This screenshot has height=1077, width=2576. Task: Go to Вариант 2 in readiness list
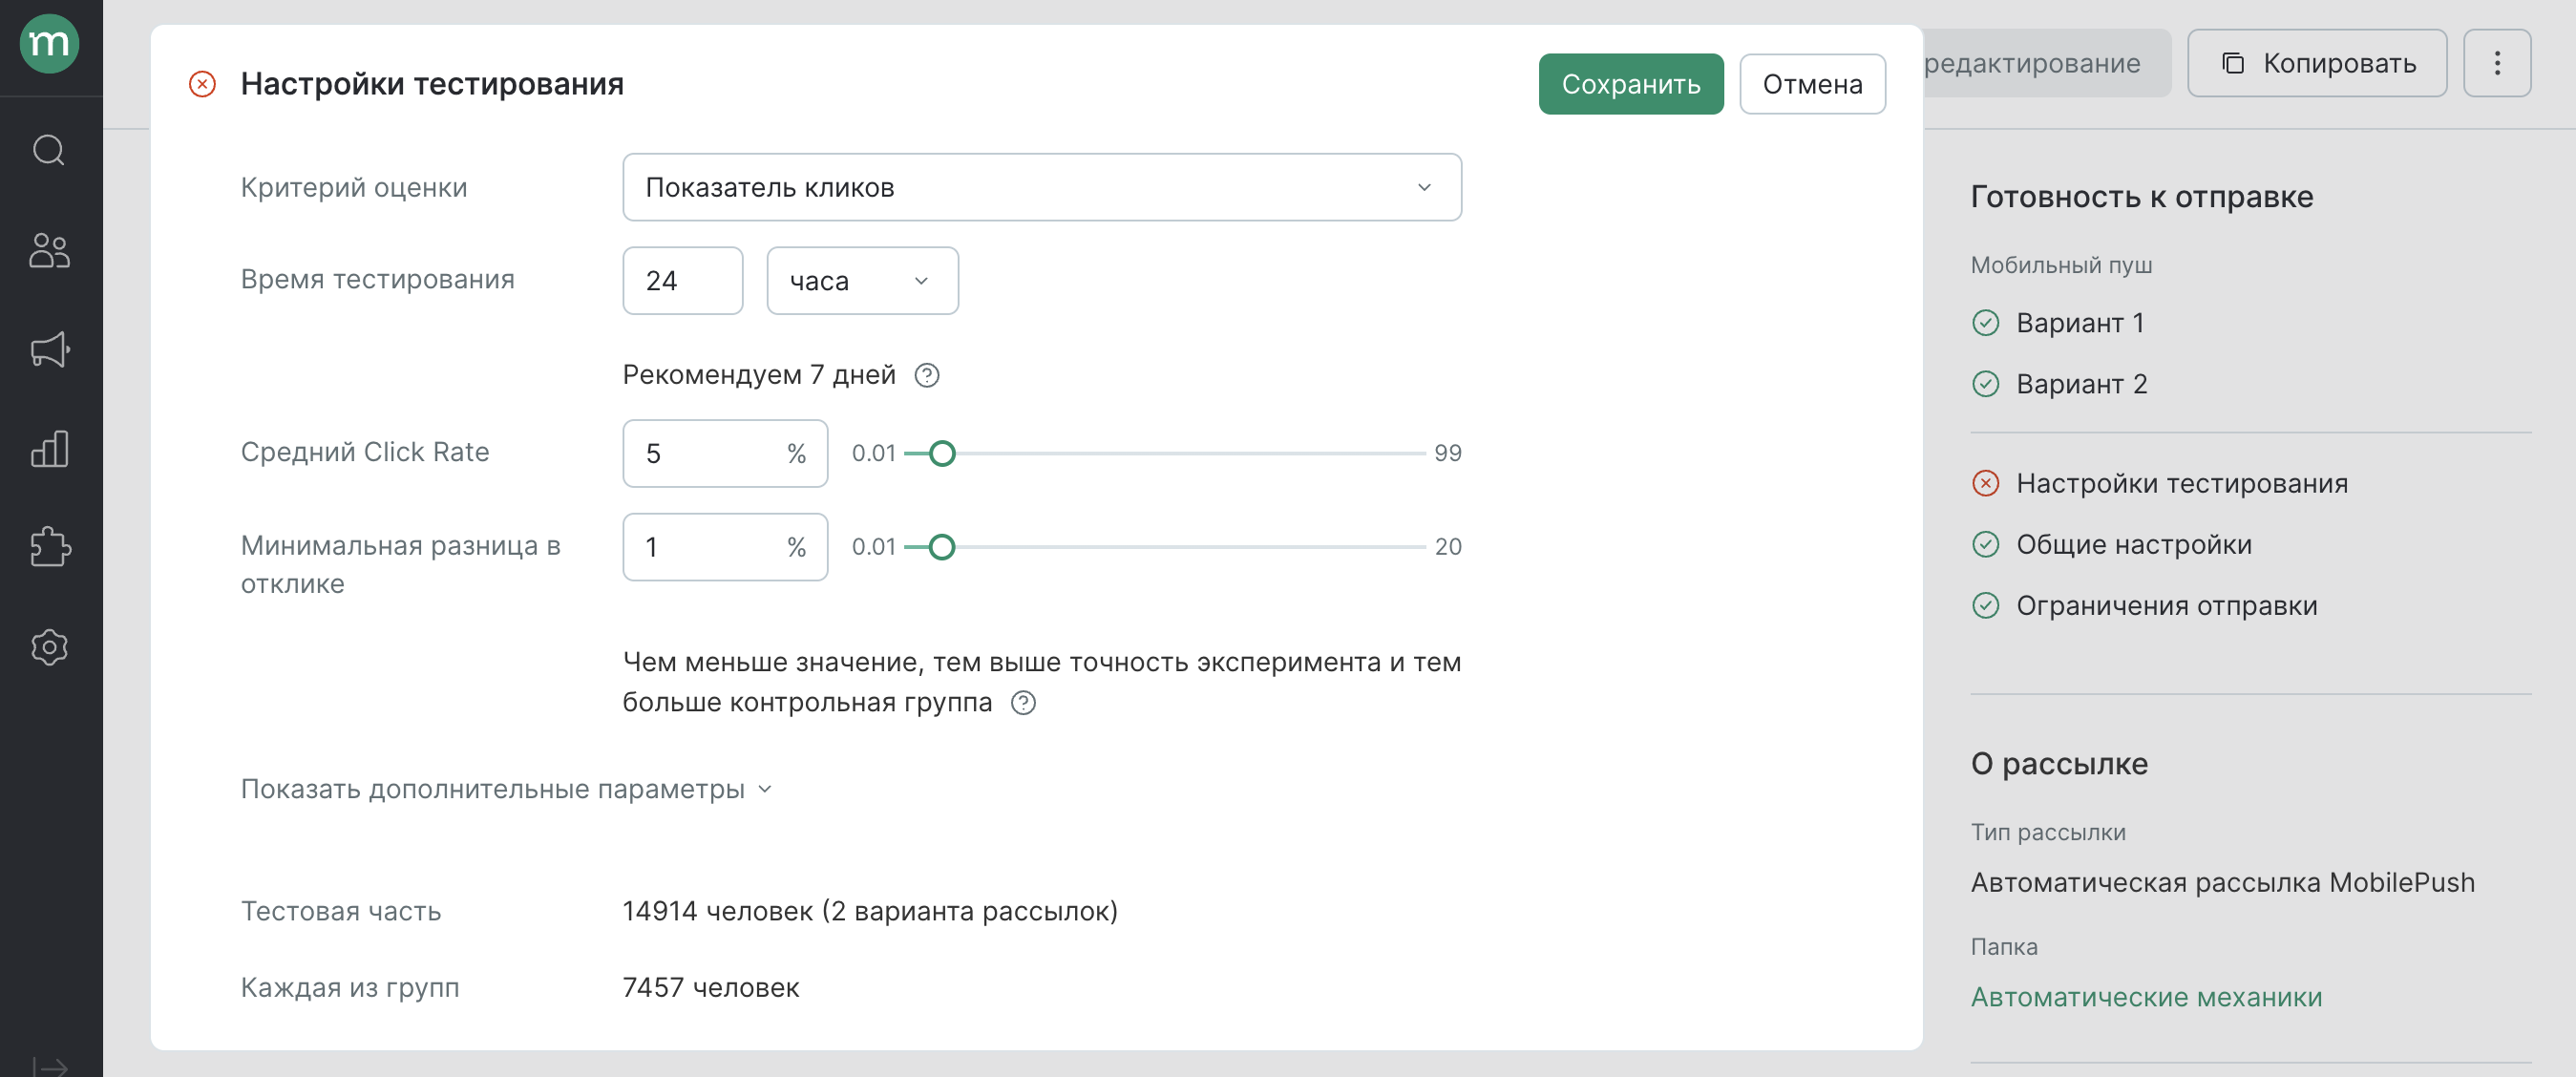(x=2082, y=384)
